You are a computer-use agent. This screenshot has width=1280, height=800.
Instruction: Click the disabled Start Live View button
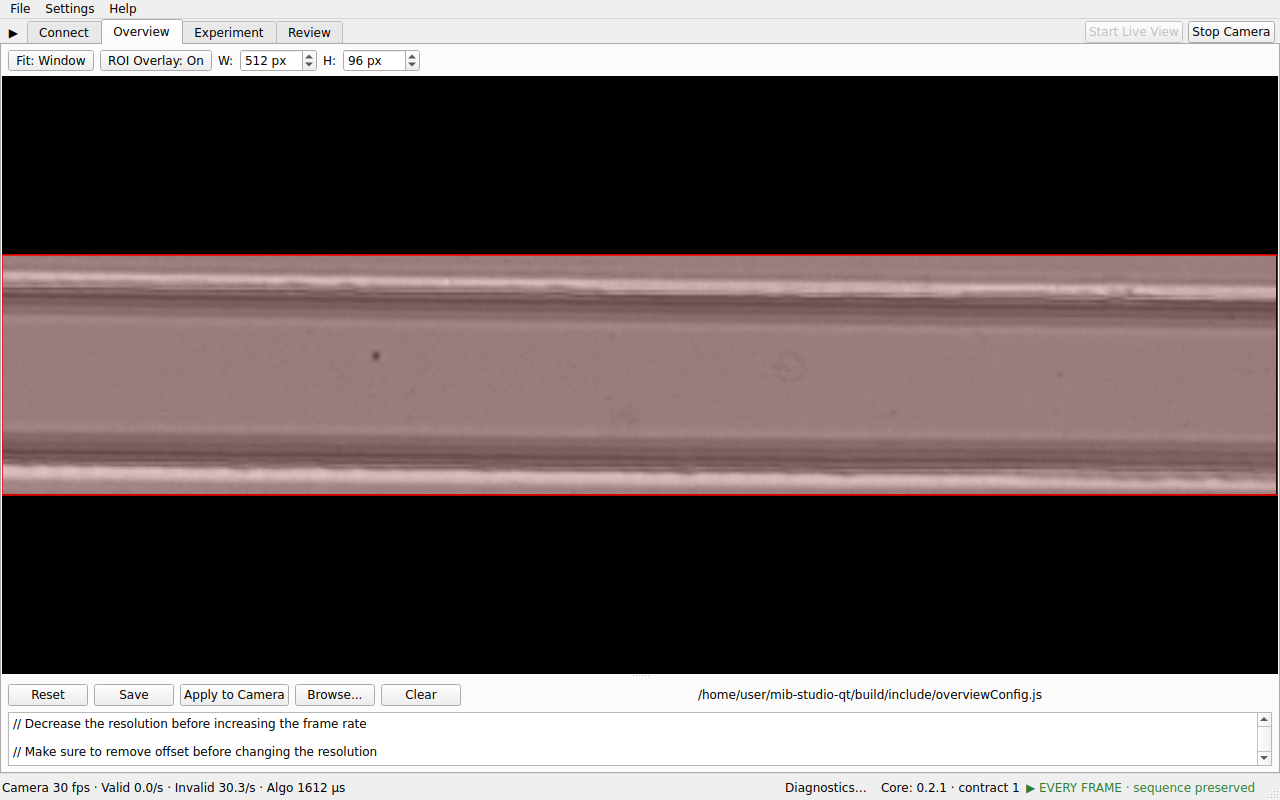click(1134, 32)
